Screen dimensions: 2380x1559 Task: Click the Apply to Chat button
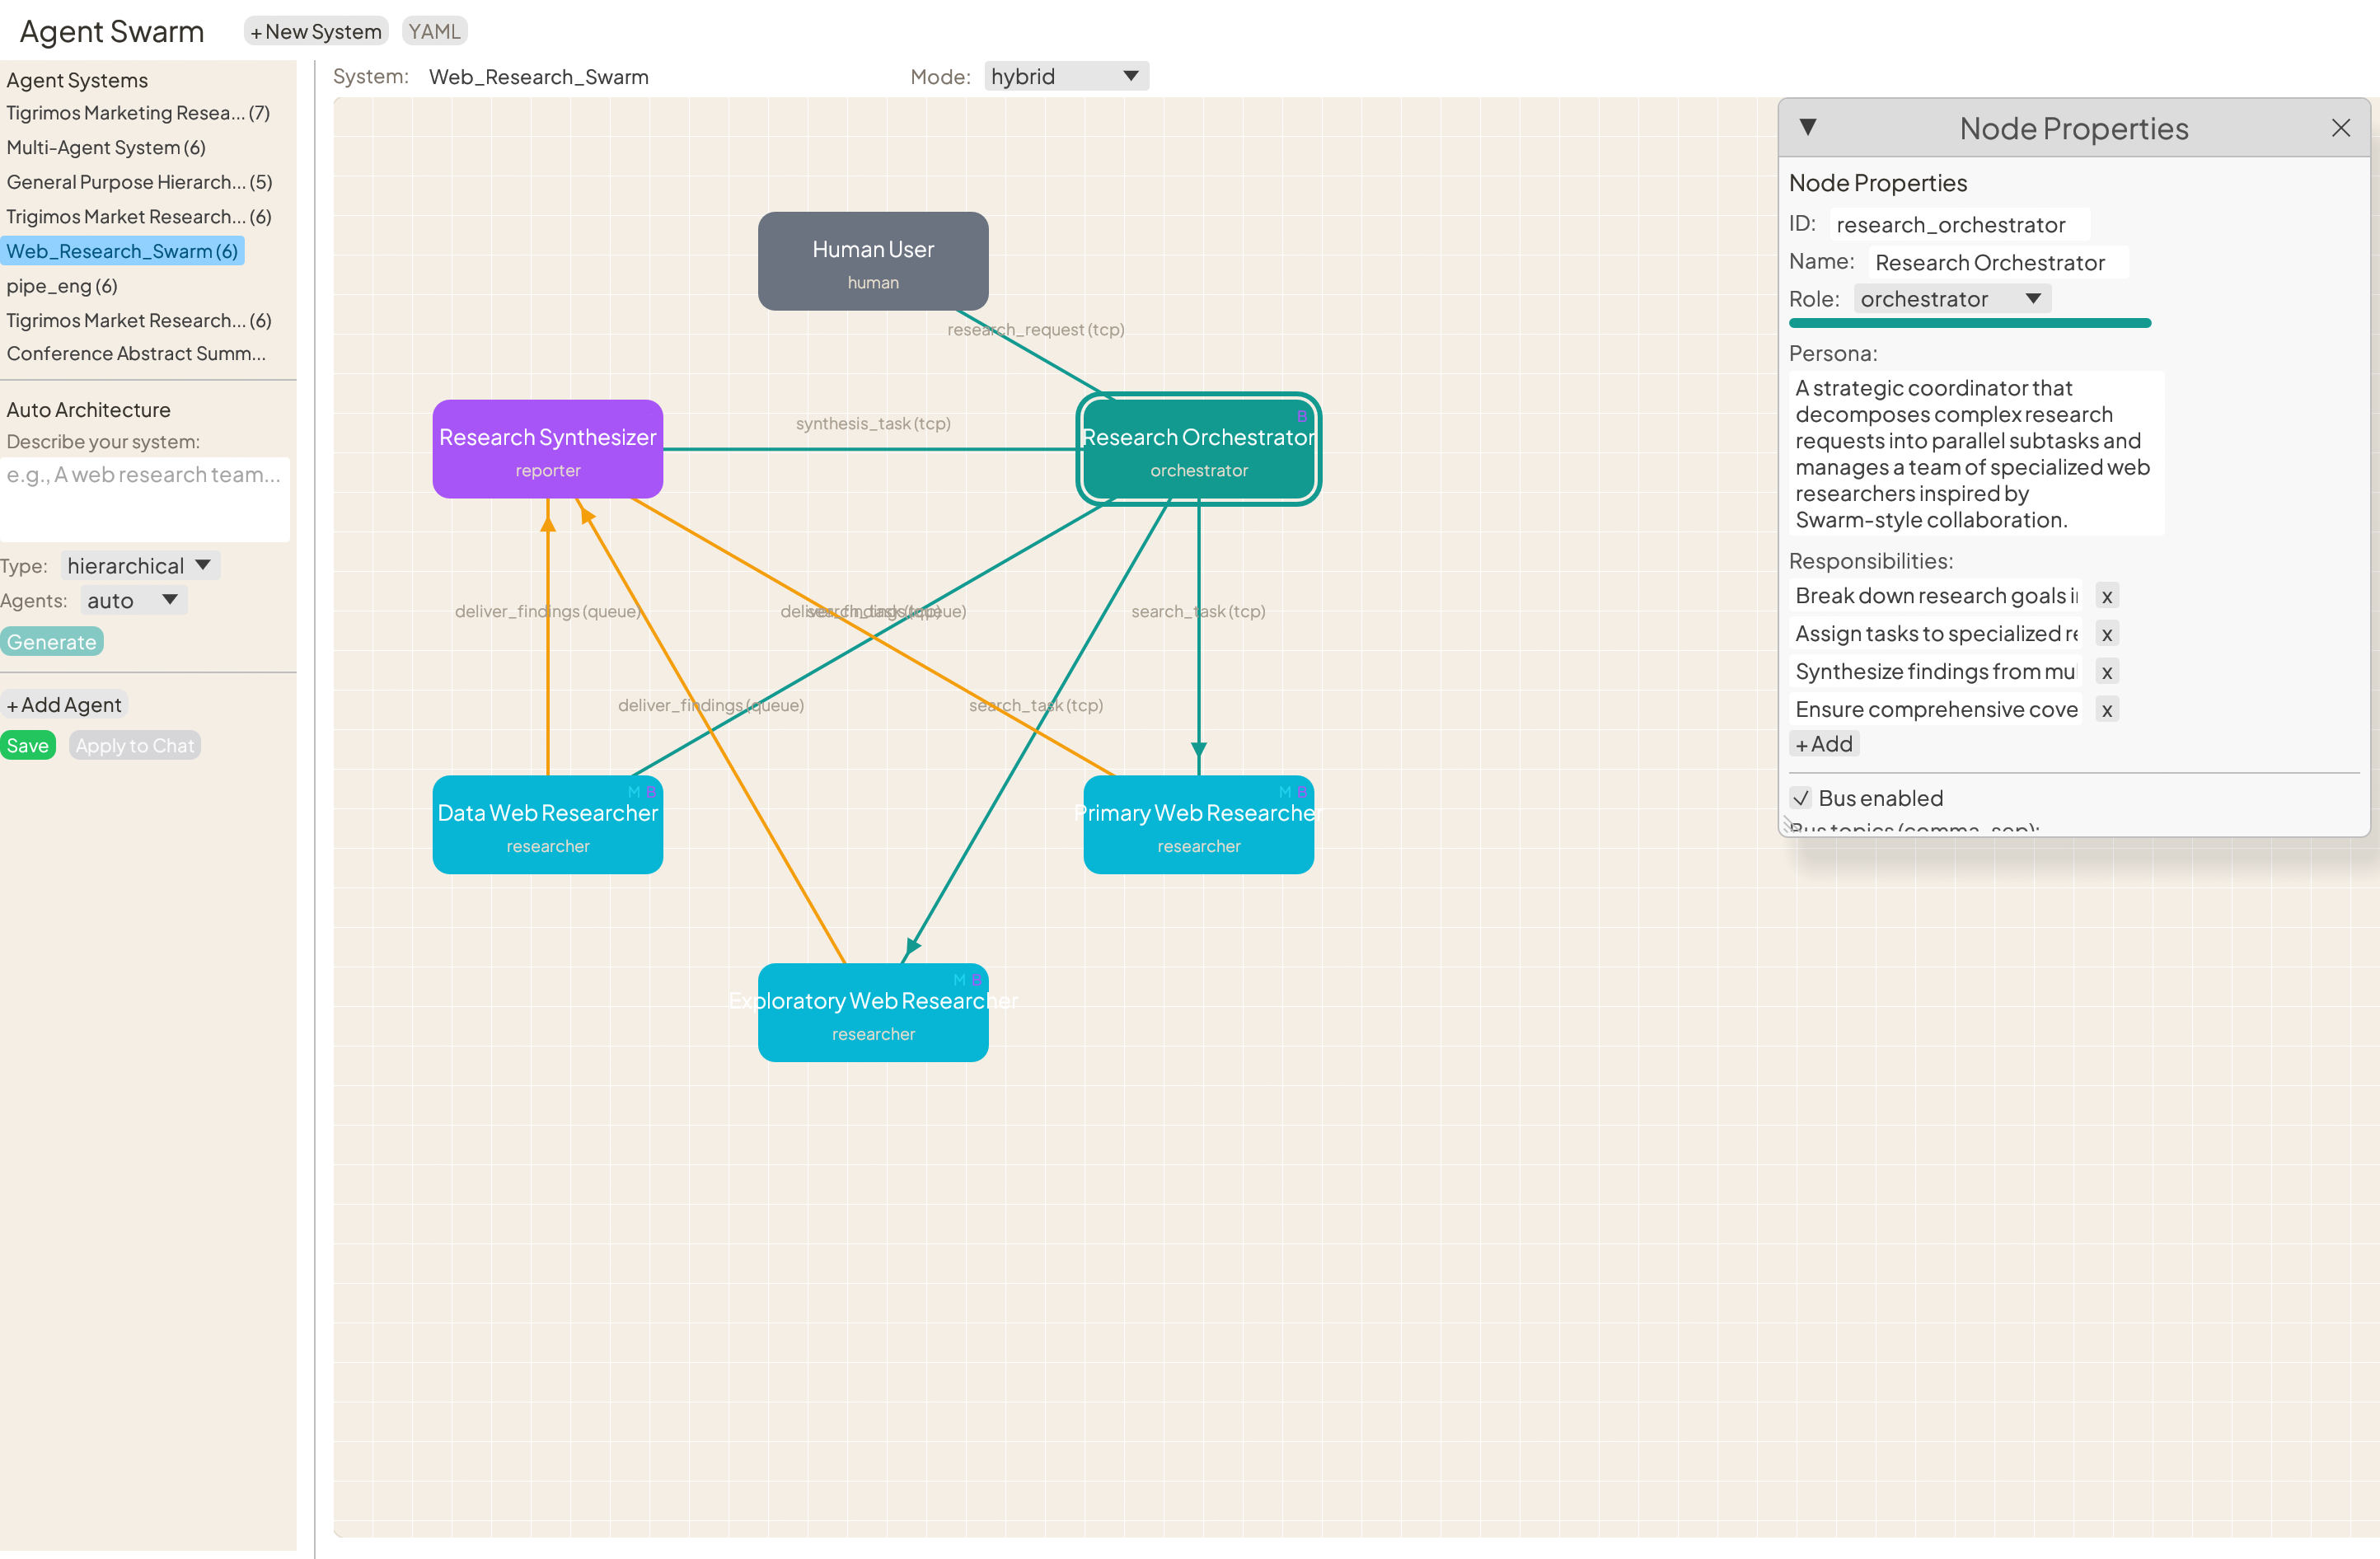[x=134, y=745]
